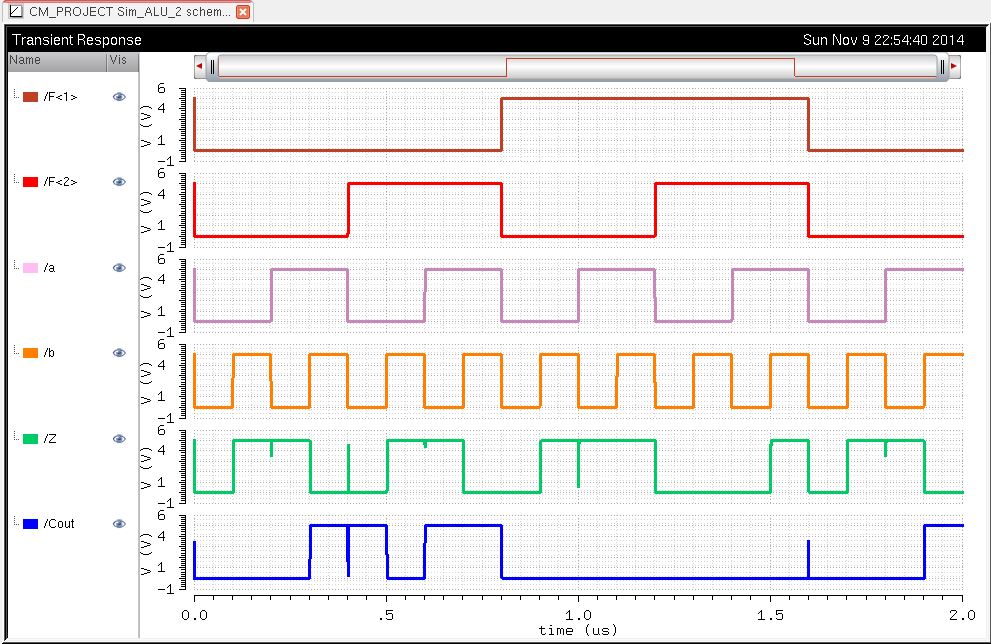
Task: Click the 1.0 tick label on time axis
Action: [x=578, y=615]
